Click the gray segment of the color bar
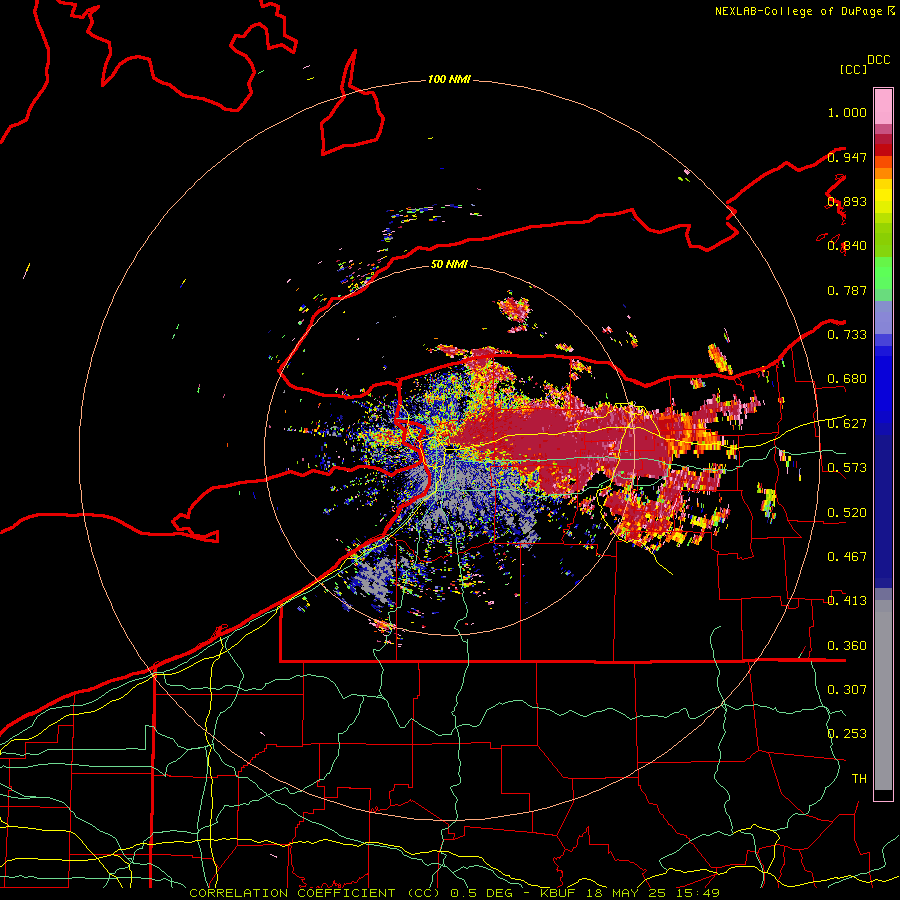900x900 pixels. pos(883,695)
